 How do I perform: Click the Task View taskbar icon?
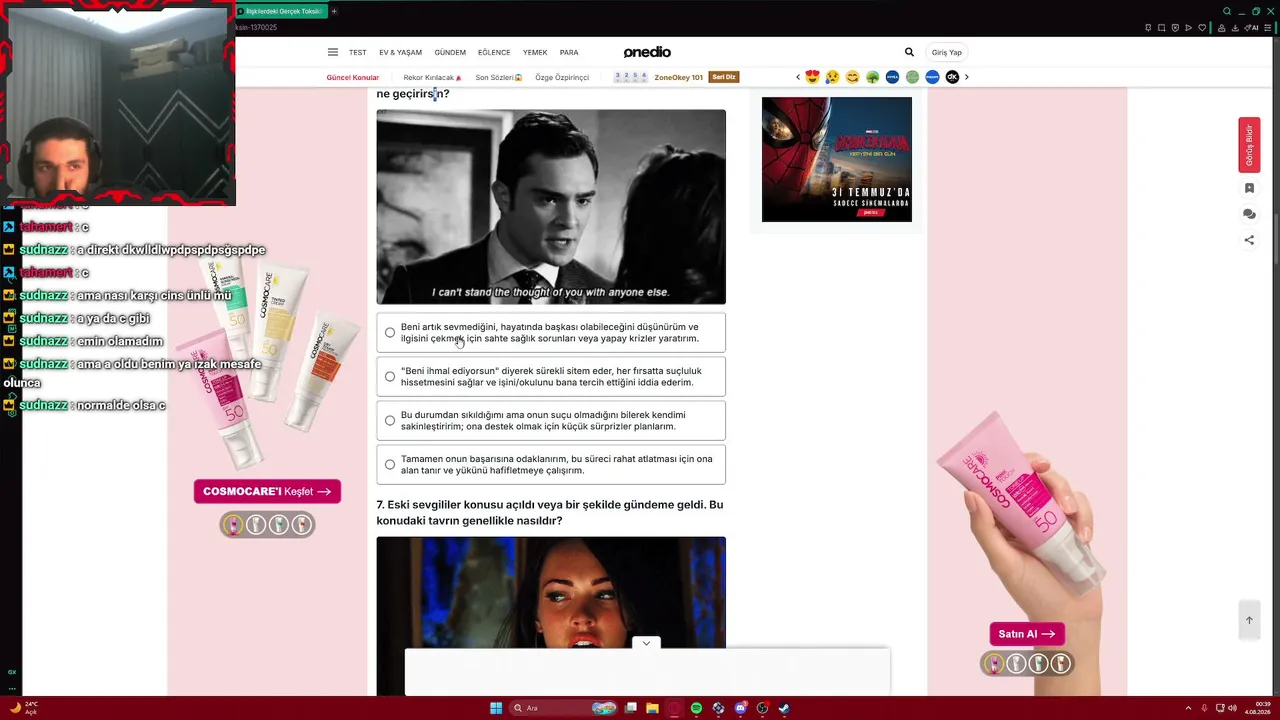pos(631,708)
